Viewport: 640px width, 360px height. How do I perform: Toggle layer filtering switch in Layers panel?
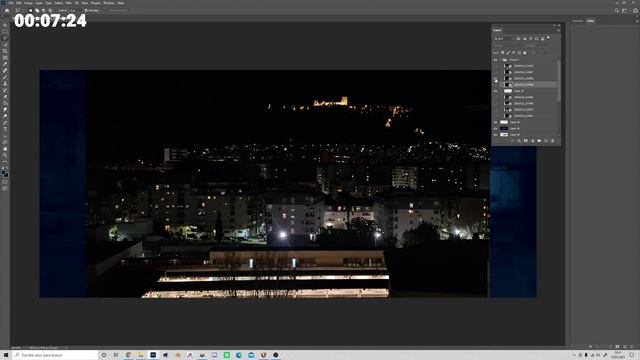(x=548, y=38)
